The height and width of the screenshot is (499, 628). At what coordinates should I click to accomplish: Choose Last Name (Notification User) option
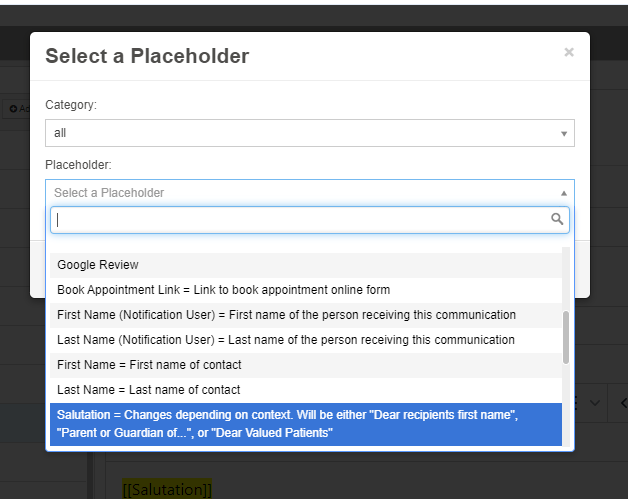[306, 340]
